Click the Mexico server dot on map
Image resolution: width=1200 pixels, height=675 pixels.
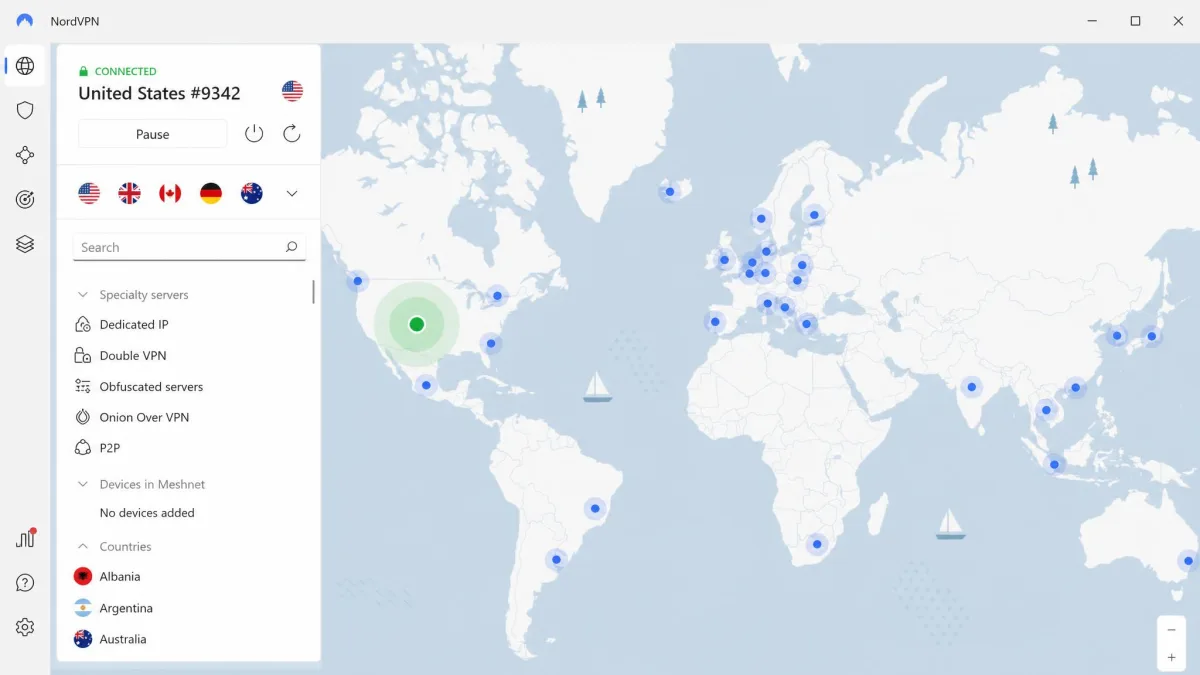point(427,385)
